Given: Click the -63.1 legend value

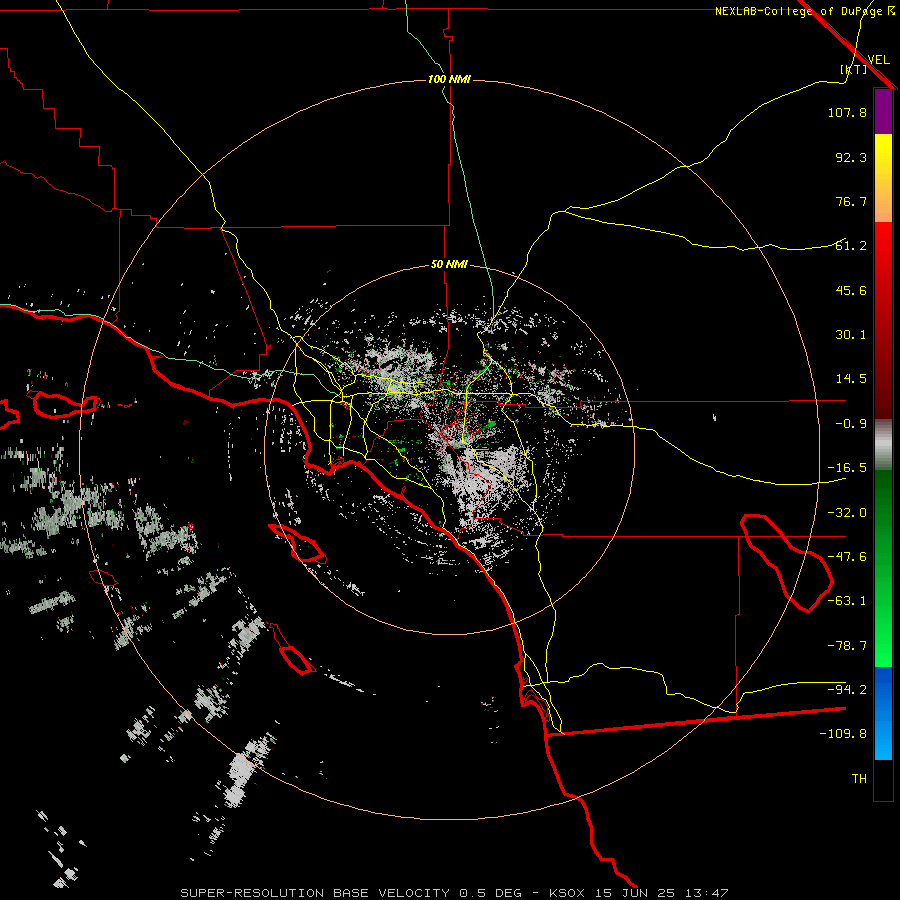Looking at the screenshot, I should (847, 601).
